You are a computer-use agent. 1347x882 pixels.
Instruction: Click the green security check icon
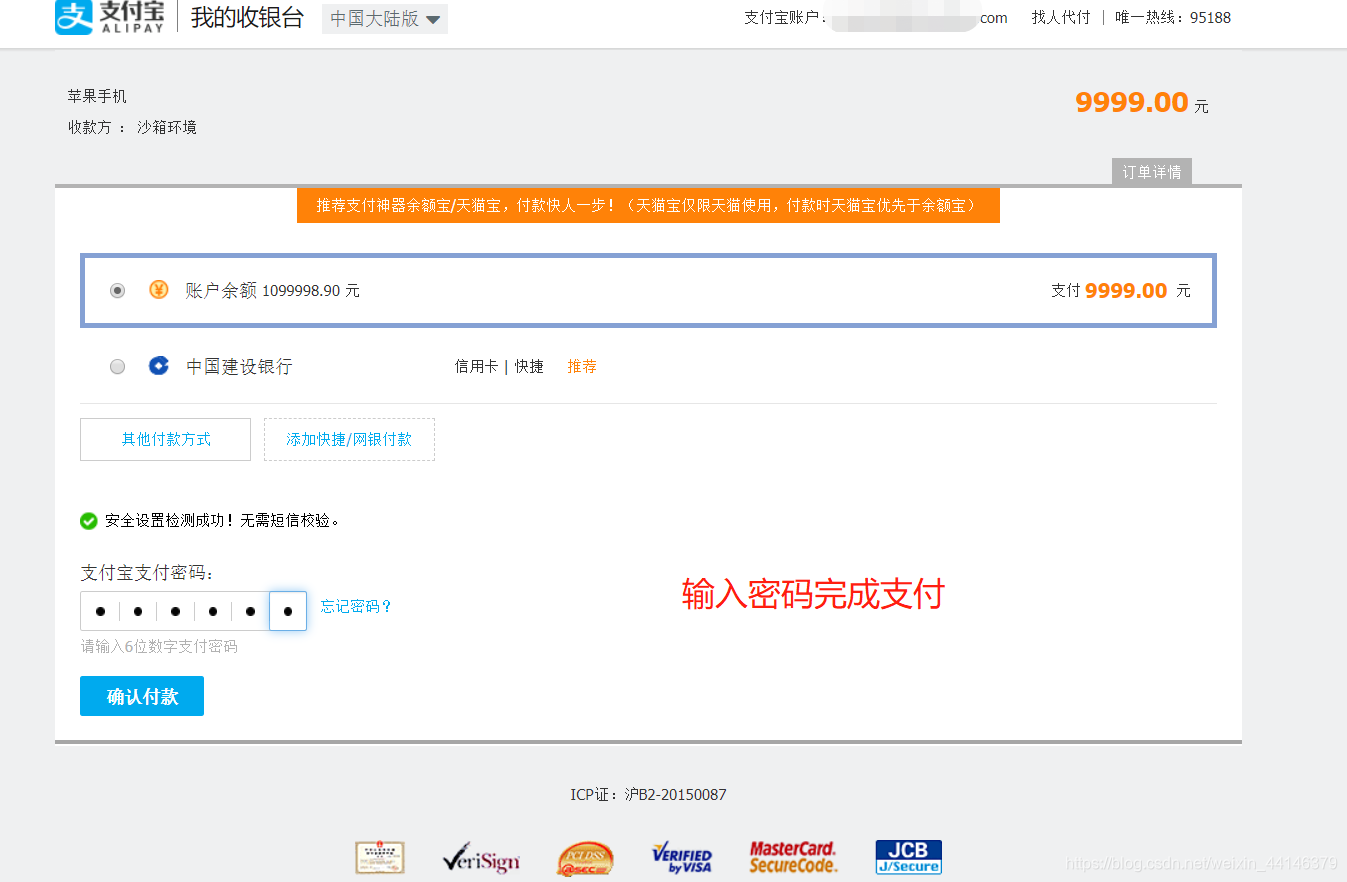(89, 521)
